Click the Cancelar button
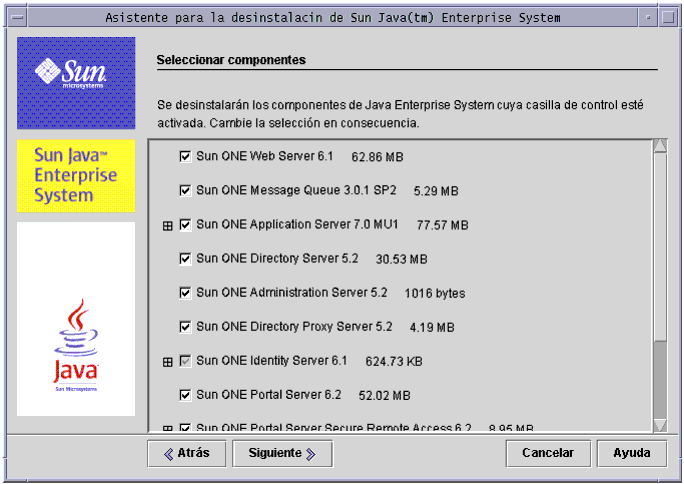Image resolution: width=684 pixels, height=484 pixels. [548, 453]
